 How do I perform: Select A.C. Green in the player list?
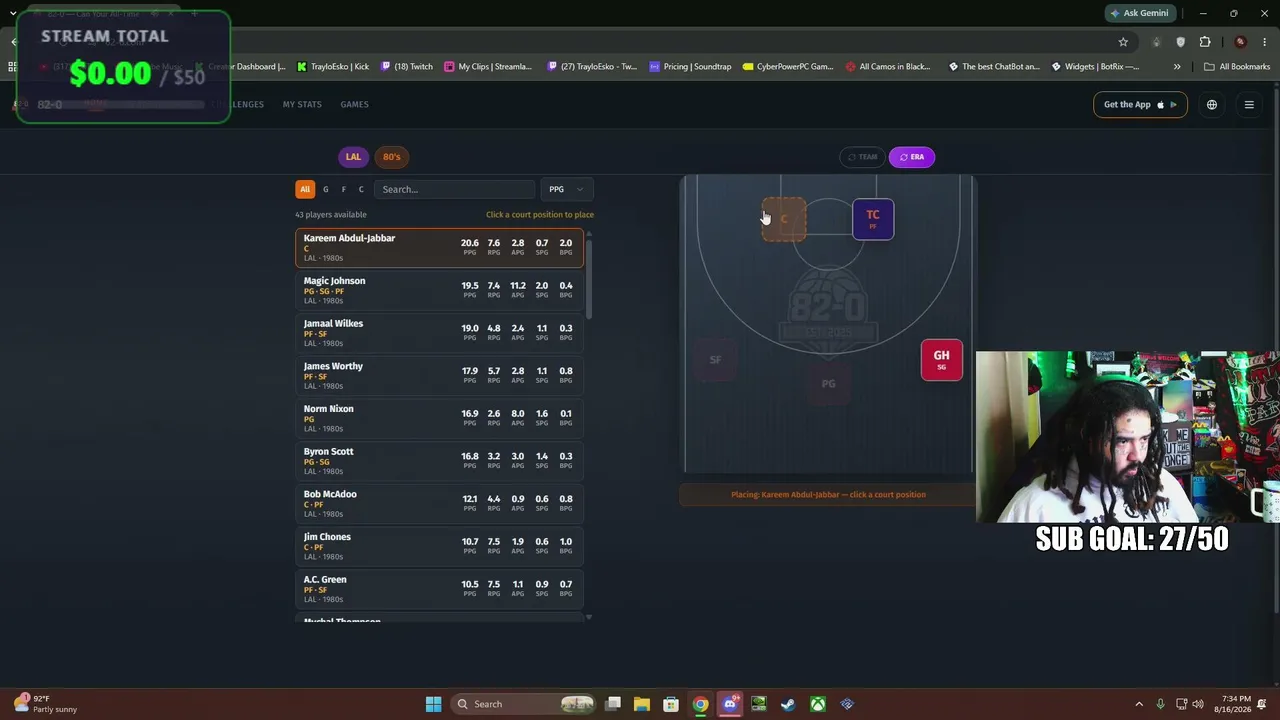tap(439, 589)
